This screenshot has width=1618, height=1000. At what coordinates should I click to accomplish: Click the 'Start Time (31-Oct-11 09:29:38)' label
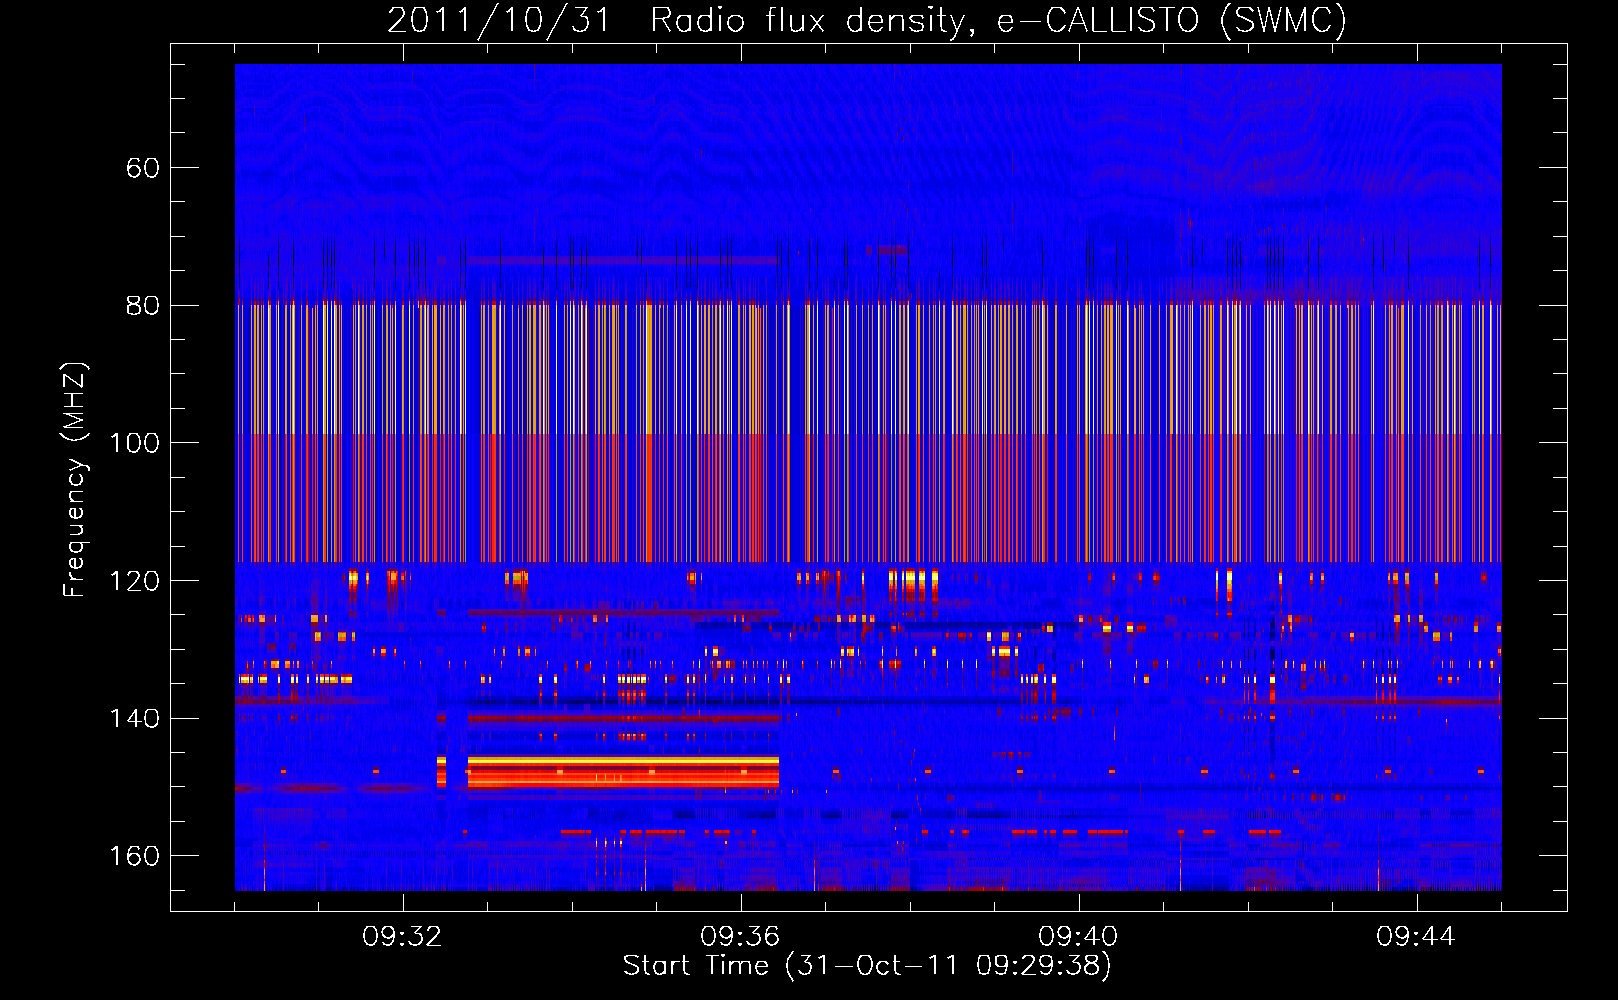(867, 966)
